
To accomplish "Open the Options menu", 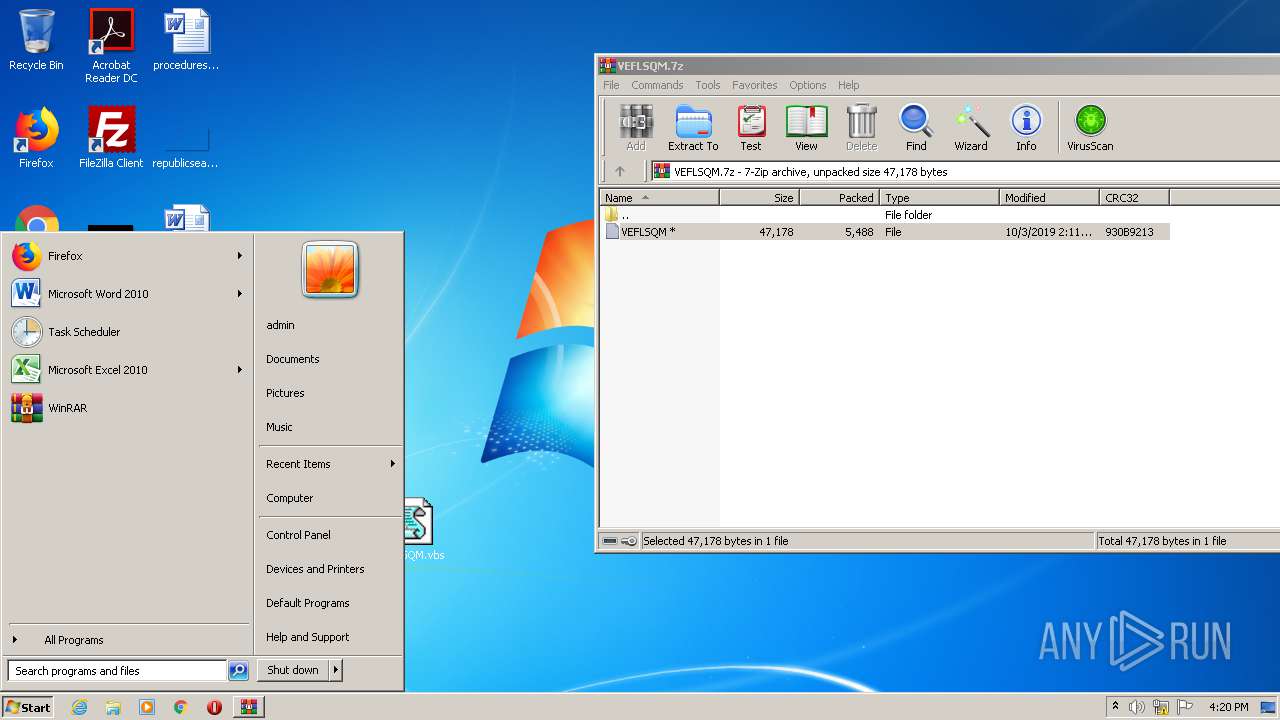I will pyautogui.click(x=807, y=85).
